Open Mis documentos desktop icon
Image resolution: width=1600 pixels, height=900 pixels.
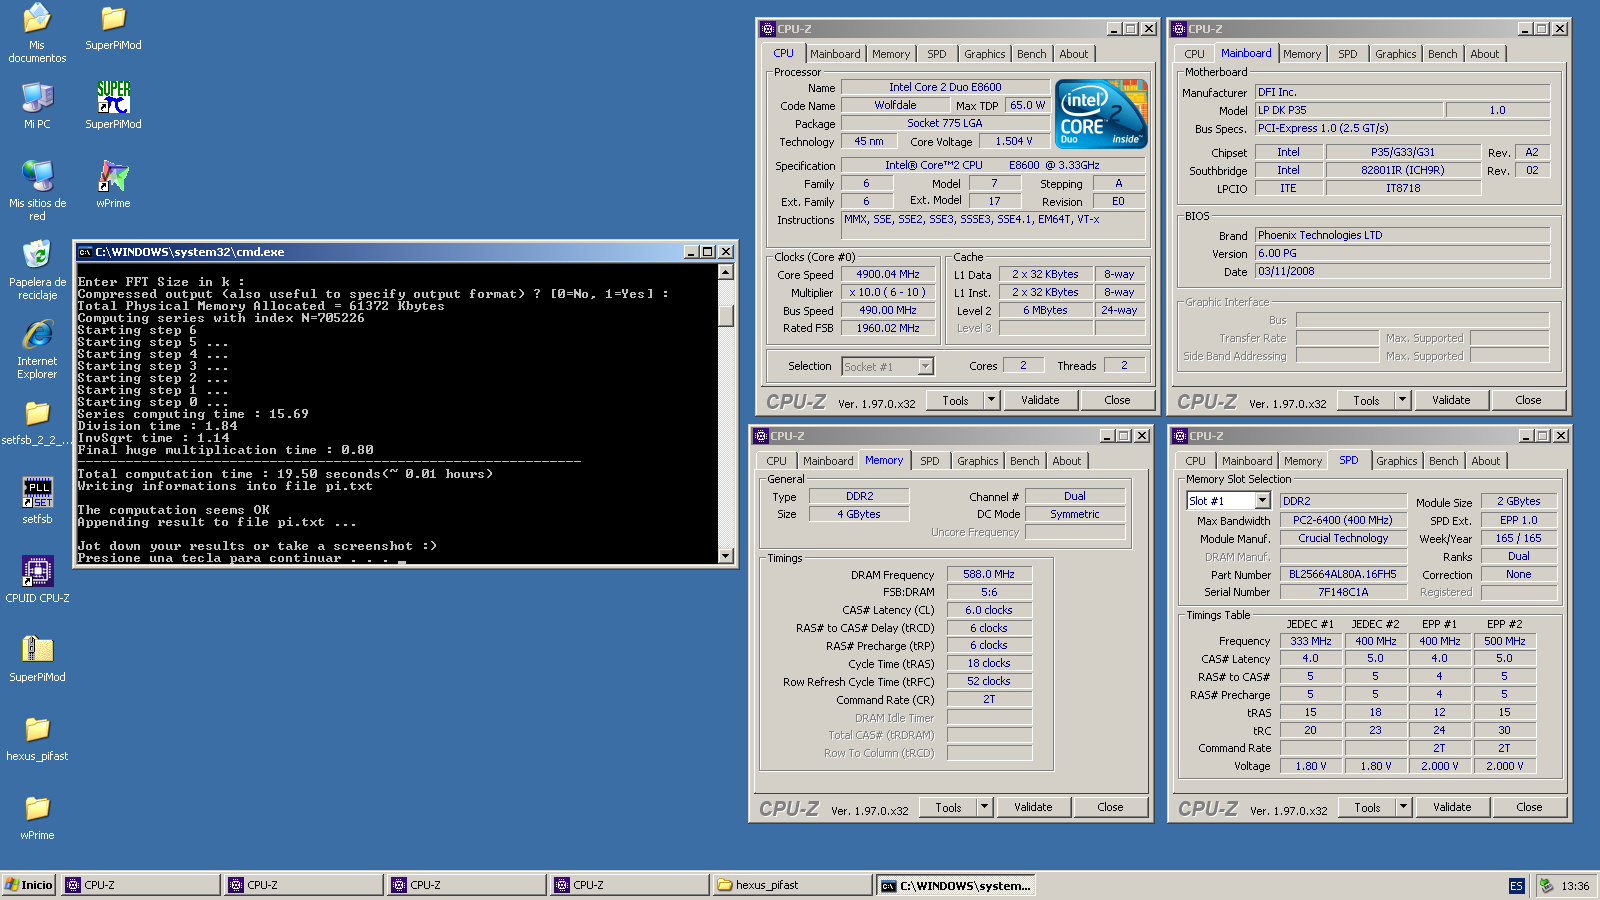37,18
